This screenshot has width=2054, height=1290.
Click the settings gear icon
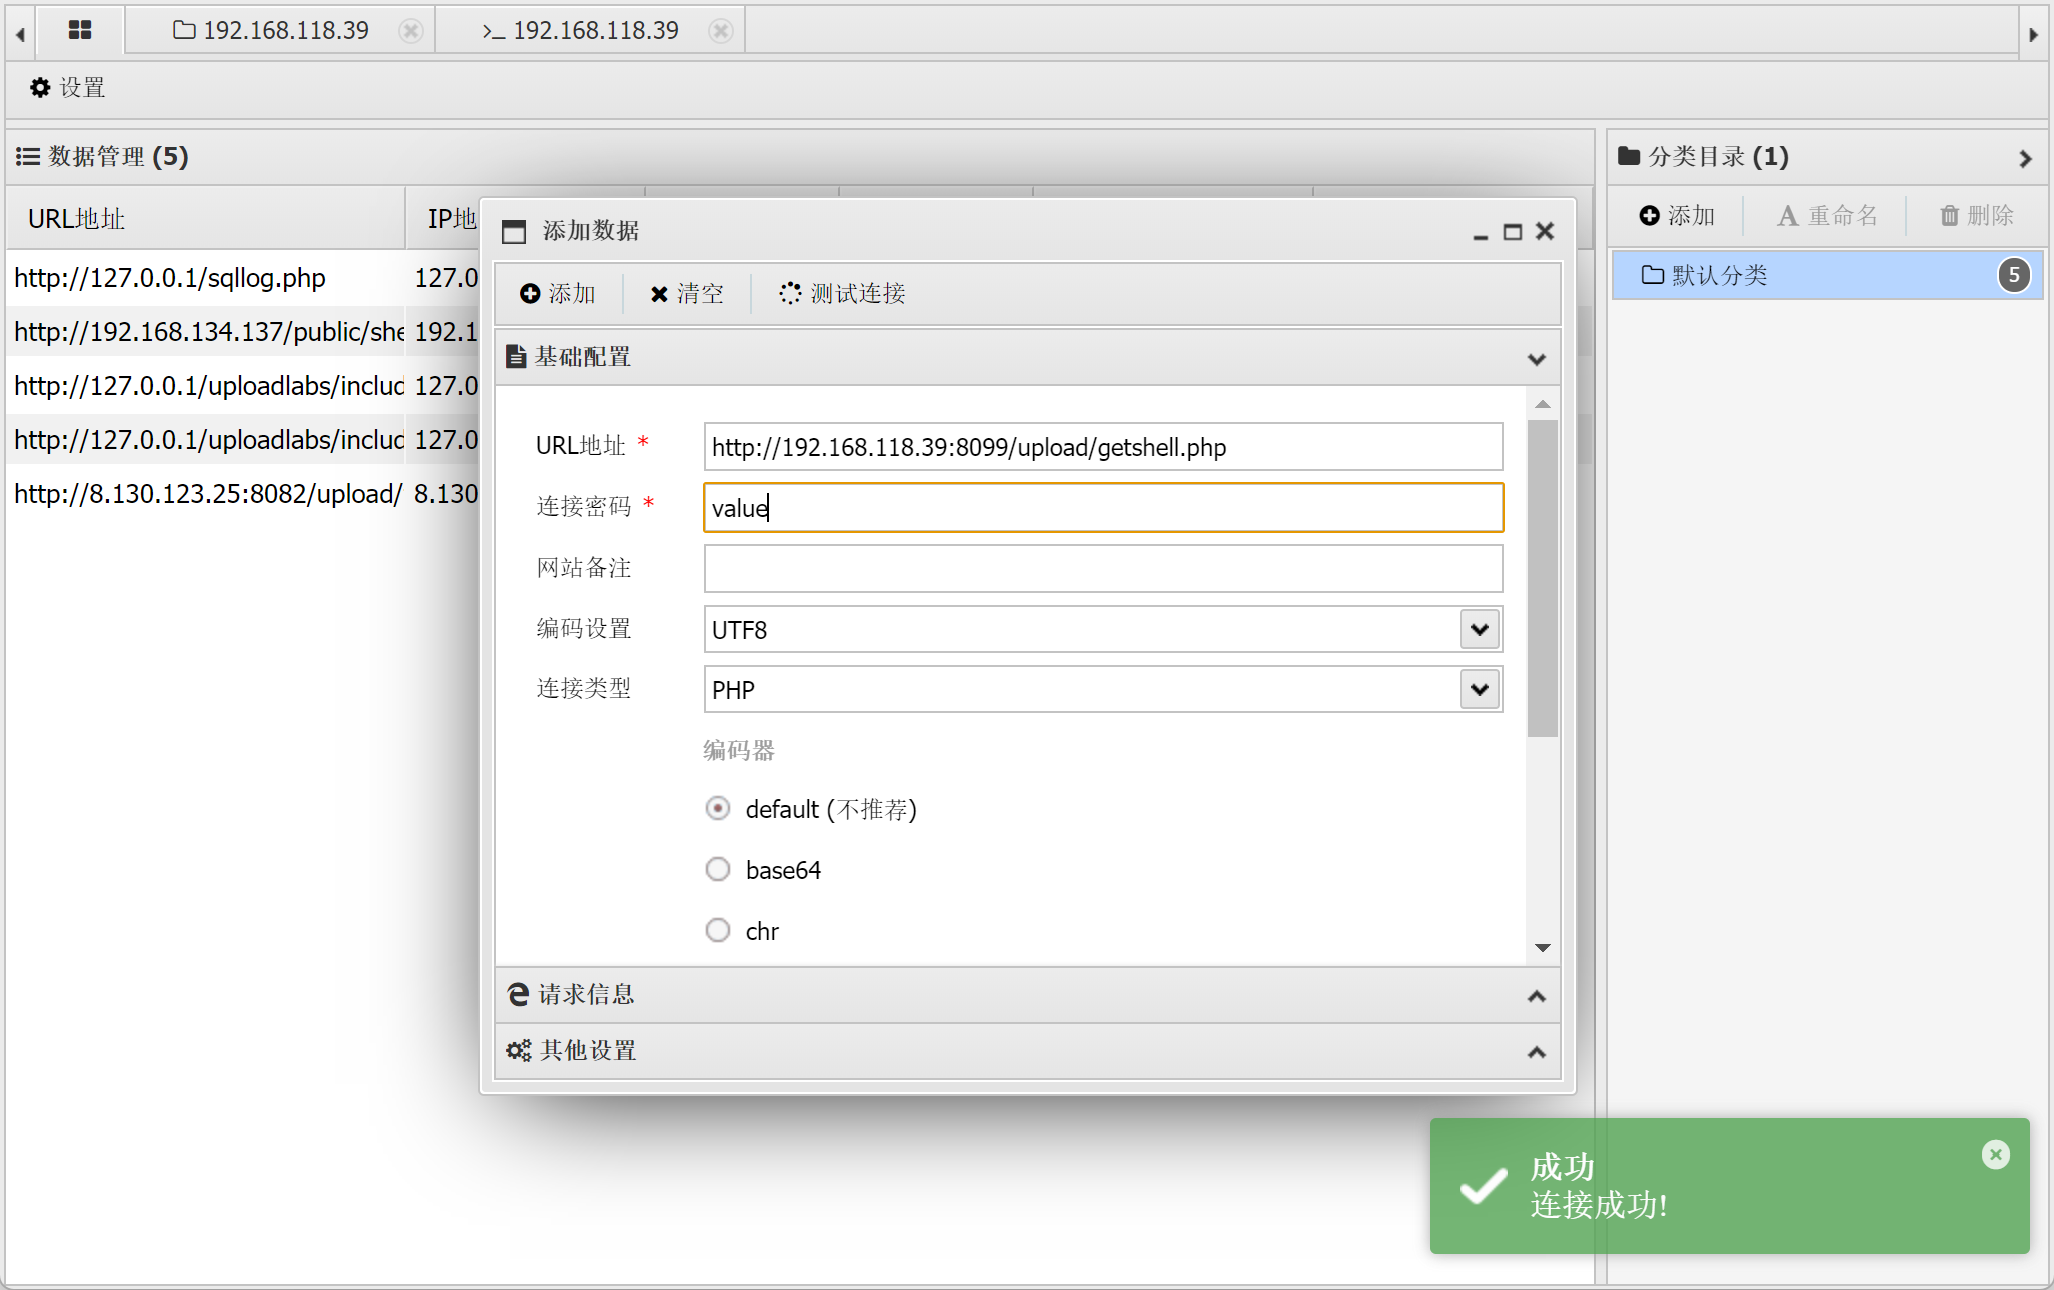tap(40, 88)
